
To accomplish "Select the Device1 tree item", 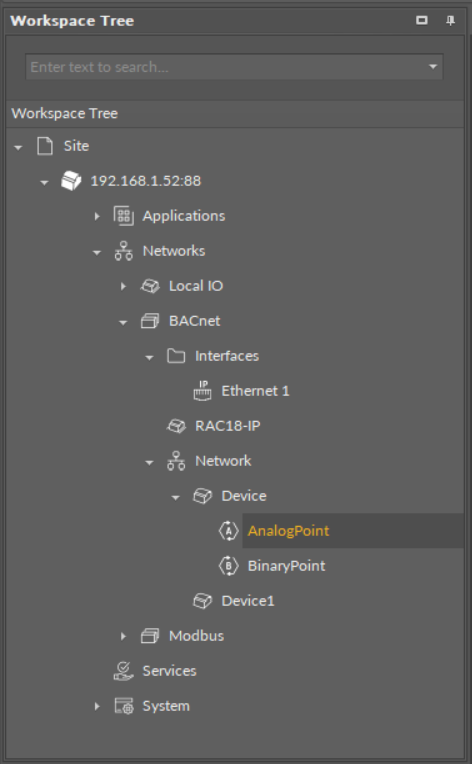I will [248, 601].
